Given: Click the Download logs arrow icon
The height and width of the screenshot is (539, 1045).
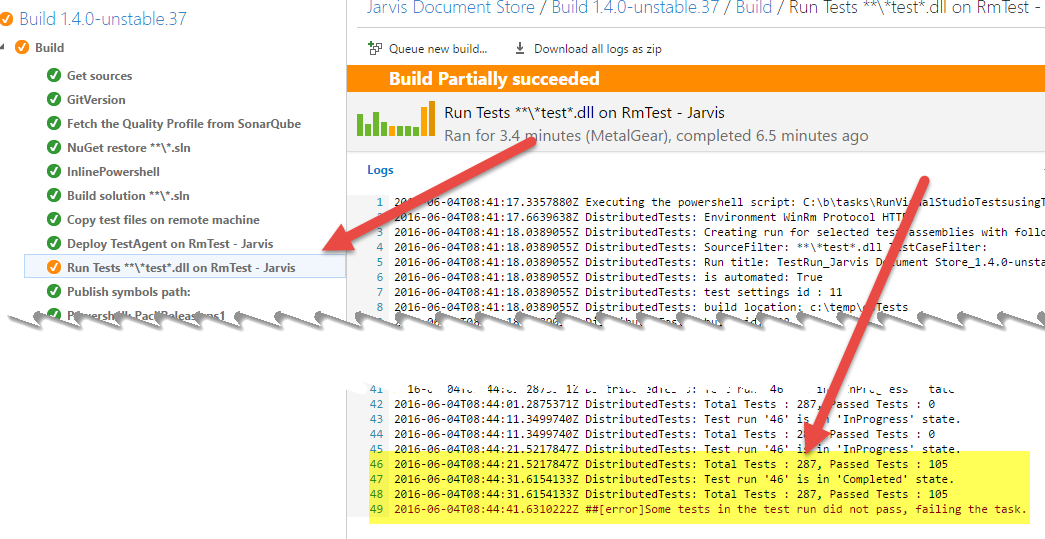Looking at the screenshot, I should [520, 49].
